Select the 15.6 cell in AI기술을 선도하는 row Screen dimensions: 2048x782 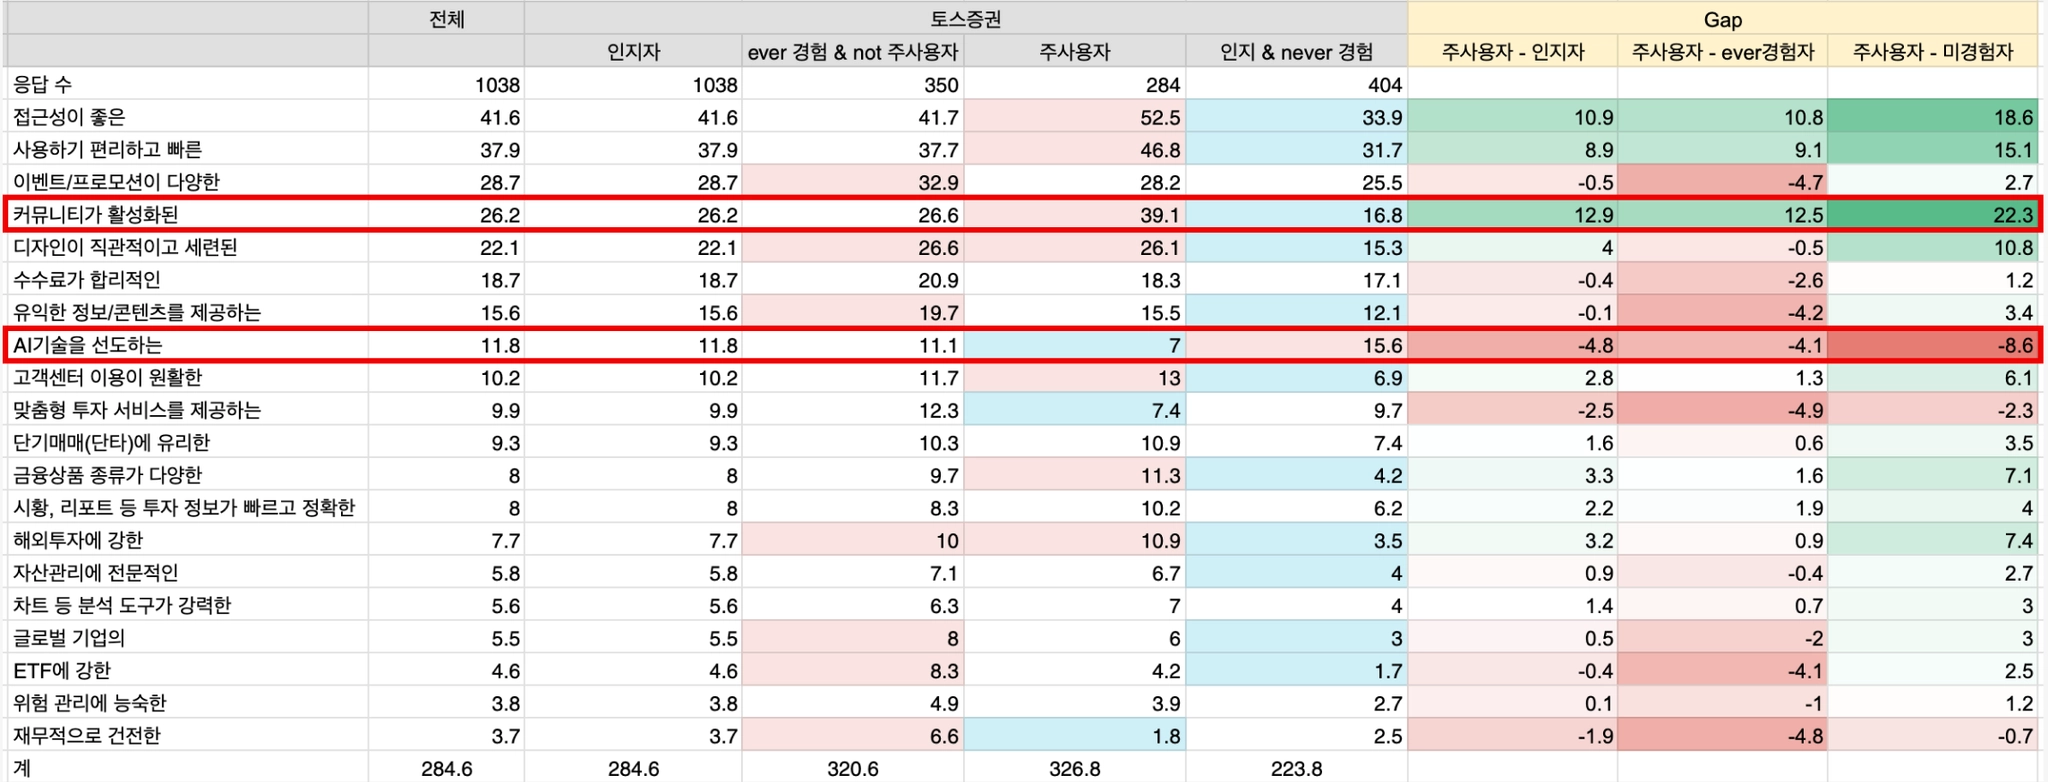(x=1297, y=345)
